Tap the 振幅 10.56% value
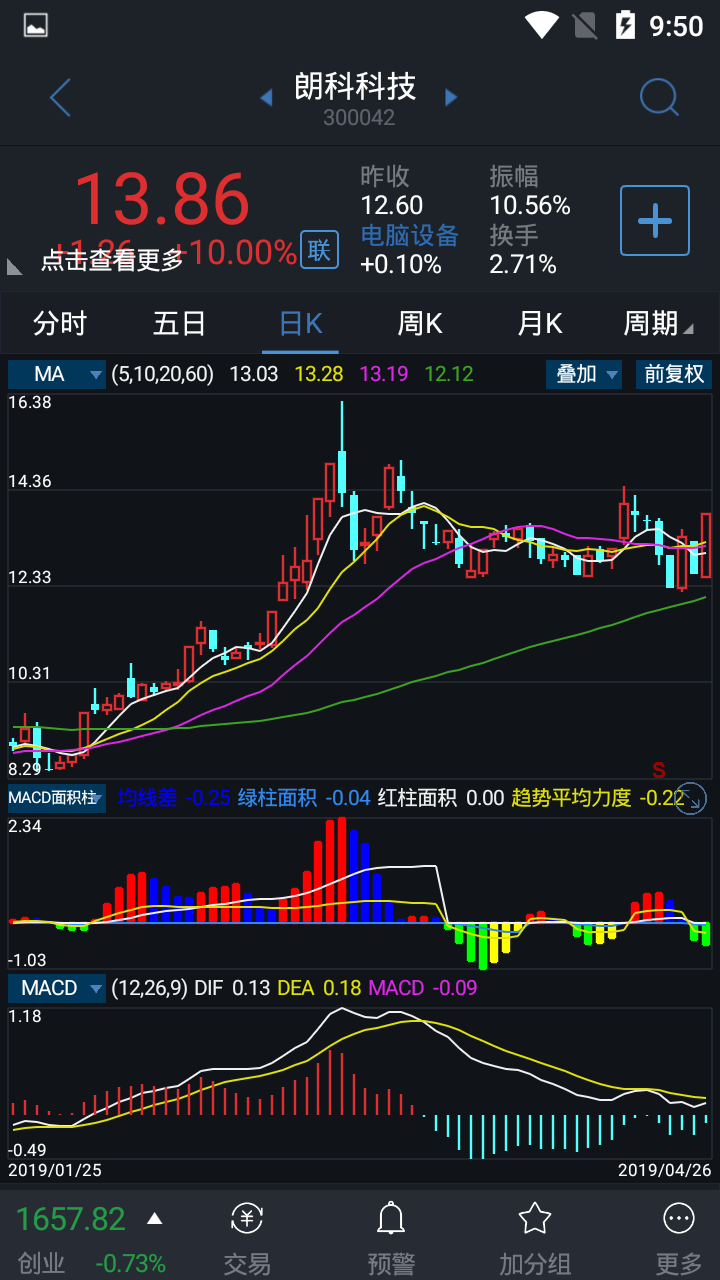Image resolution: width=720 pixels, height=1280 pixels. tap(530, 206)
